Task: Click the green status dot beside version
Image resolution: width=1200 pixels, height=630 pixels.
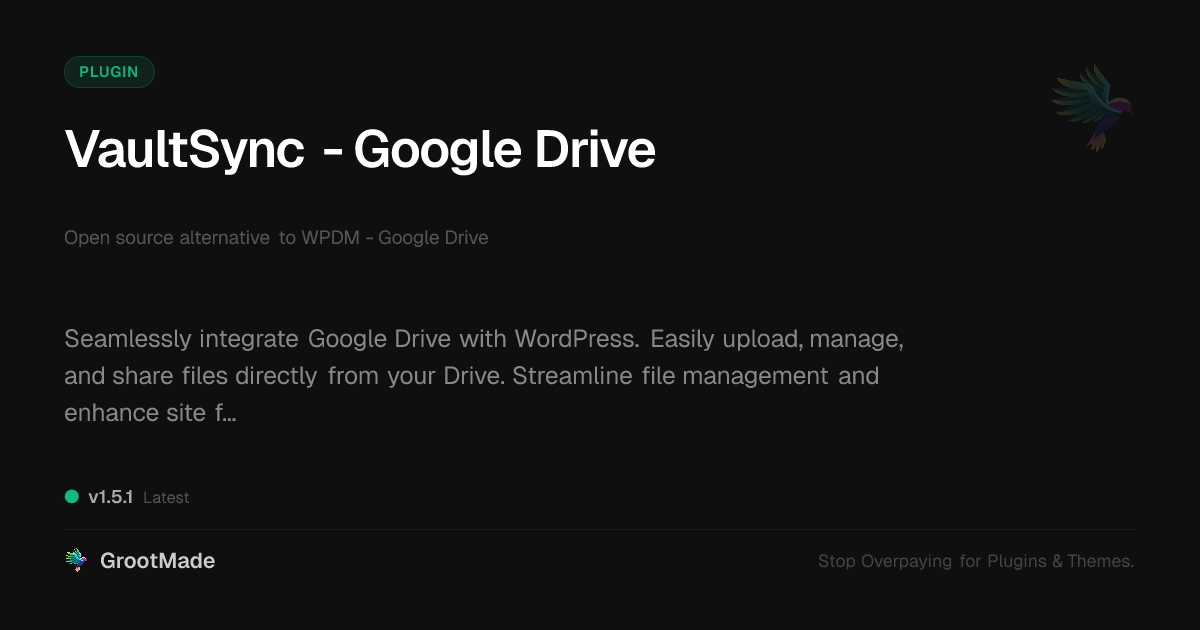Action: [72, 497]
